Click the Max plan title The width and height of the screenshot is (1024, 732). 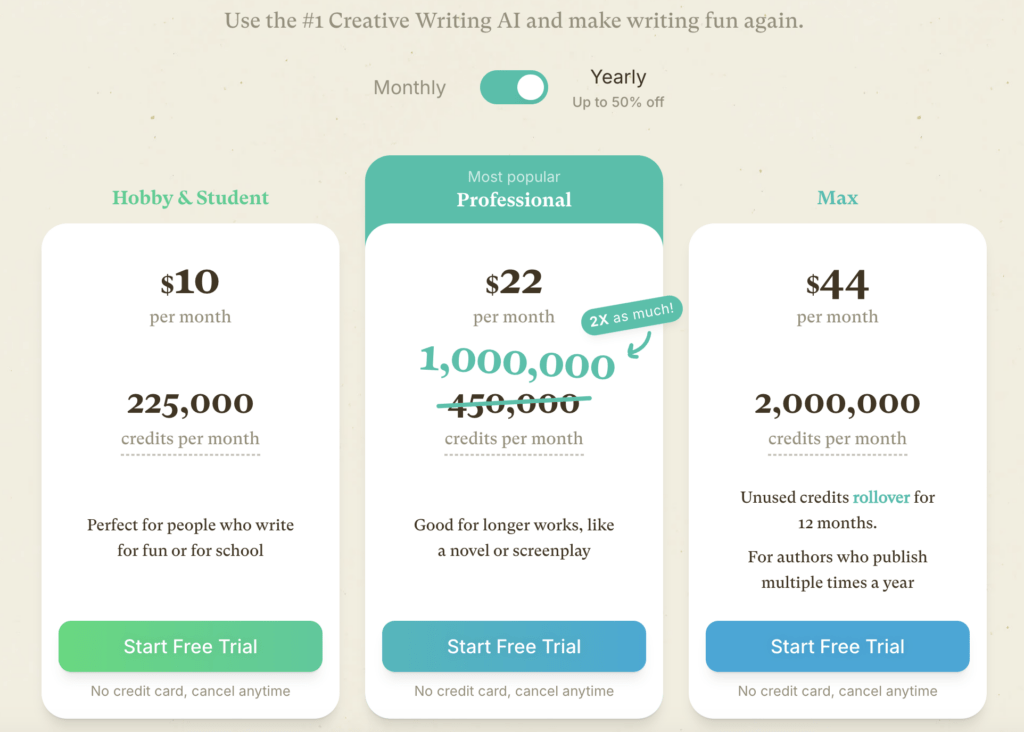(x=837, y=198)
